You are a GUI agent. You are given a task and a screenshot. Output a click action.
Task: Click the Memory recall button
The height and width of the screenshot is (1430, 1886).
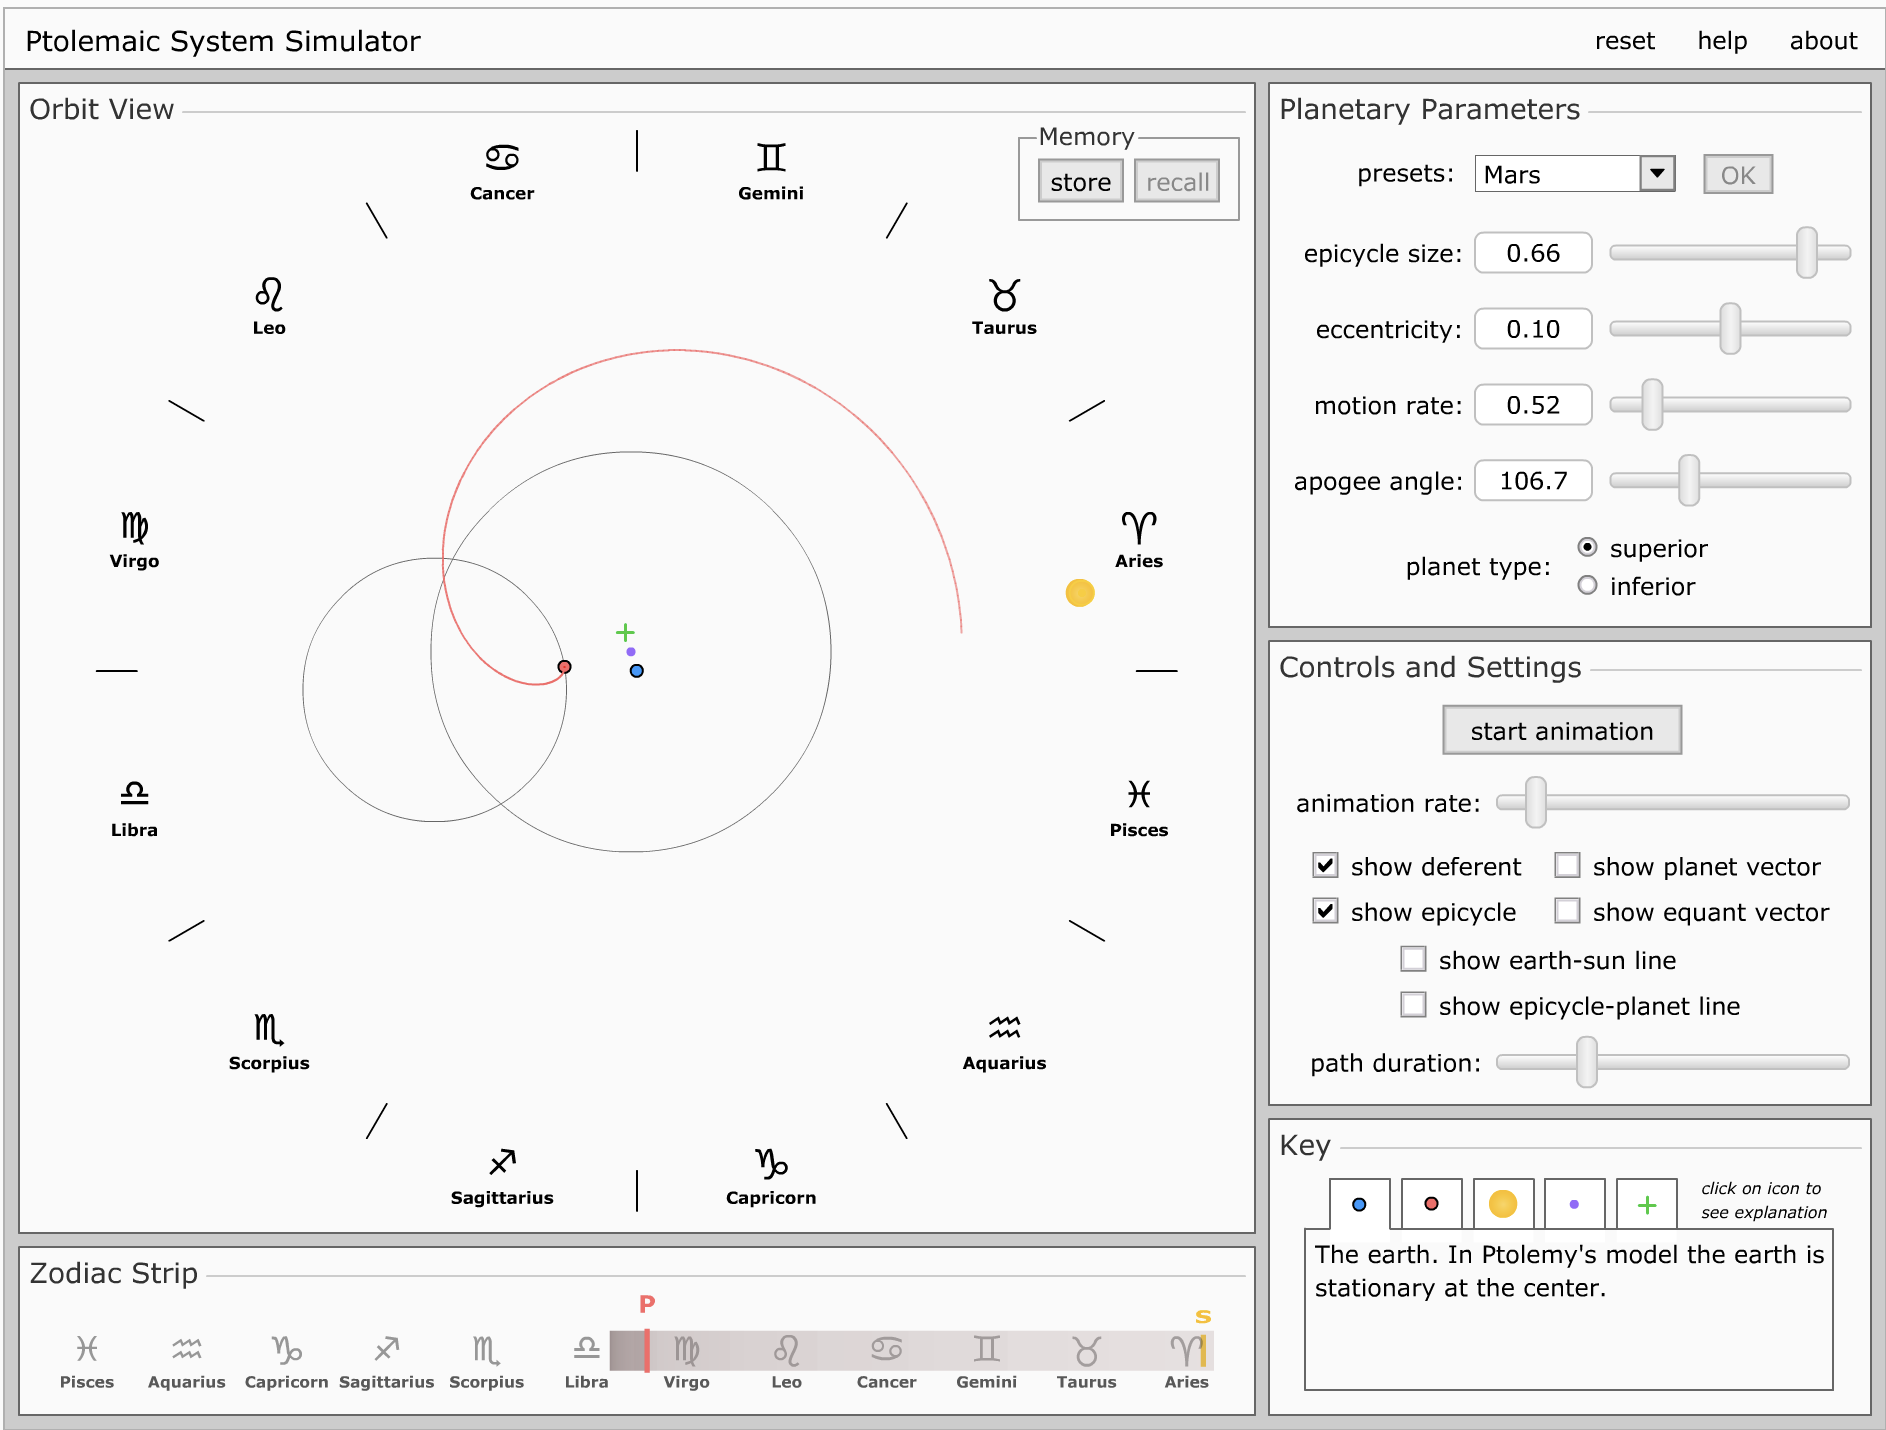[x=1177, y=182]
